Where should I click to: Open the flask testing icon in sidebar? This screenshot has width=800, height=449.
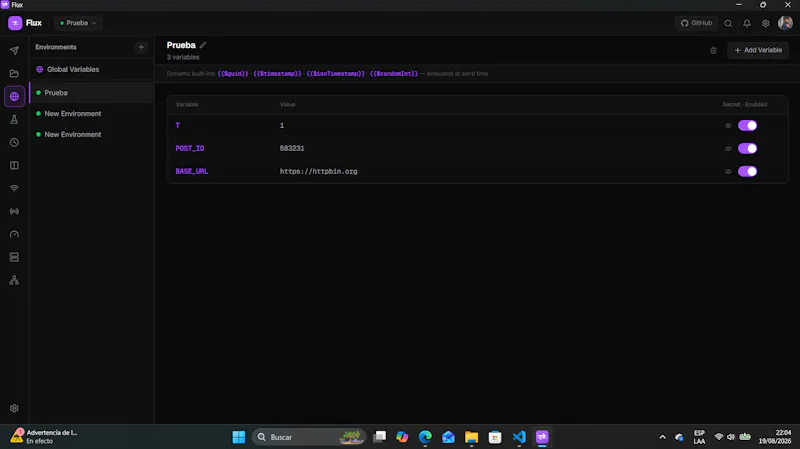click(14, 119)
